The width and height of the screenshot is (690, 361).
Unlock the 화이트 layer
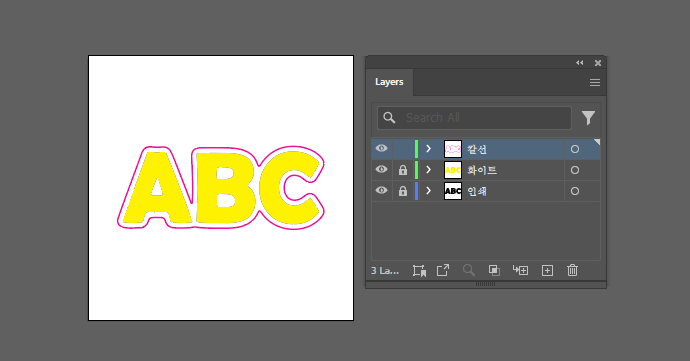point(403,170)
